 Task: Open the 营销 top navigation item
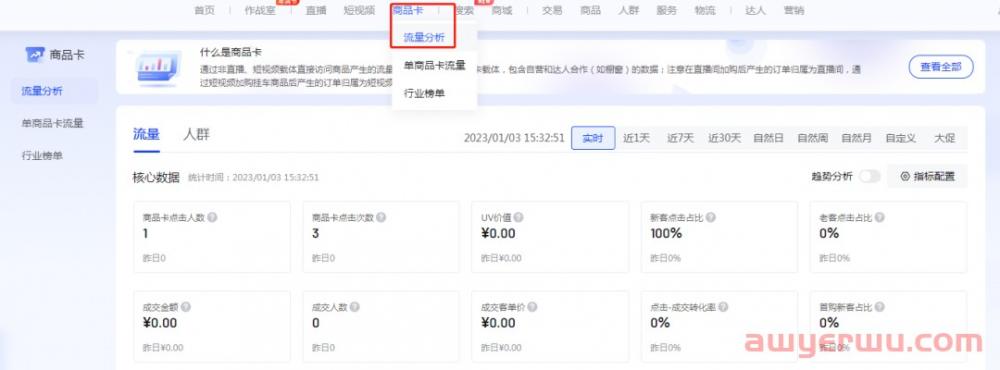click(x=793, y=10)
